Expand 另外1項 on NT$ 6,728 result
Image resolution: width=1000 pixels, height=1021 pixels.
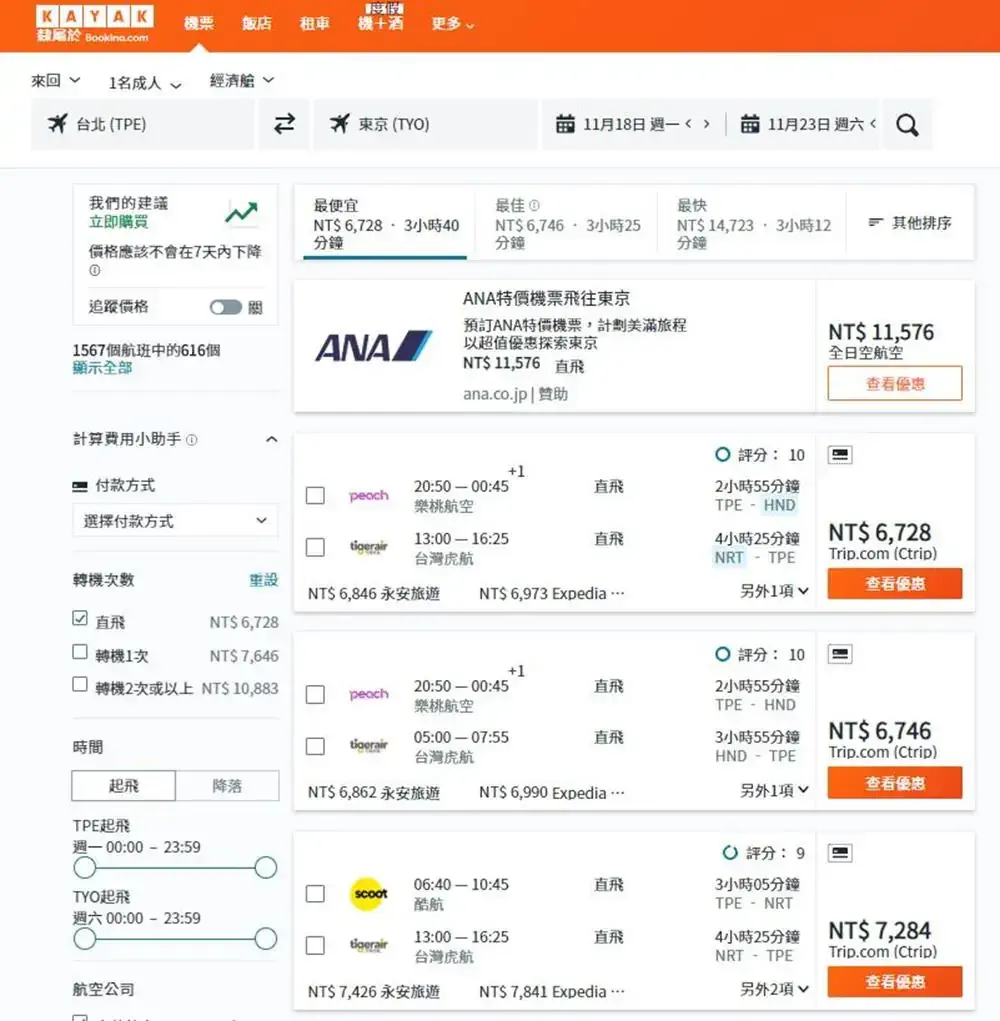pos(774,591)
